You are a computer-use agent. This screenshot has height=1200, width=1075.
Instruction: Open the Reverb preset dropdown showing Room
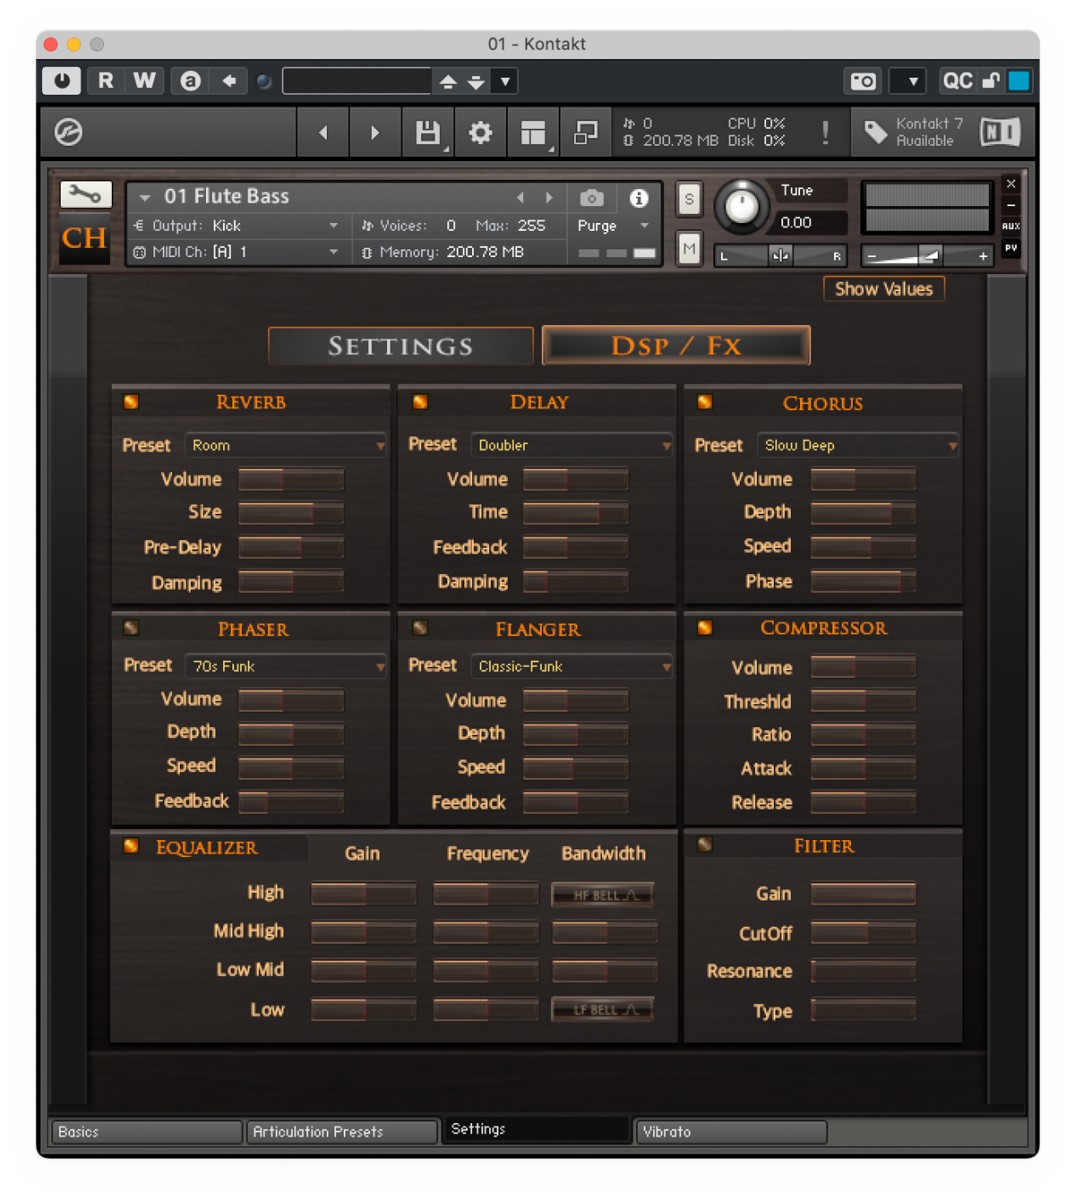click(x=285, y=445)
